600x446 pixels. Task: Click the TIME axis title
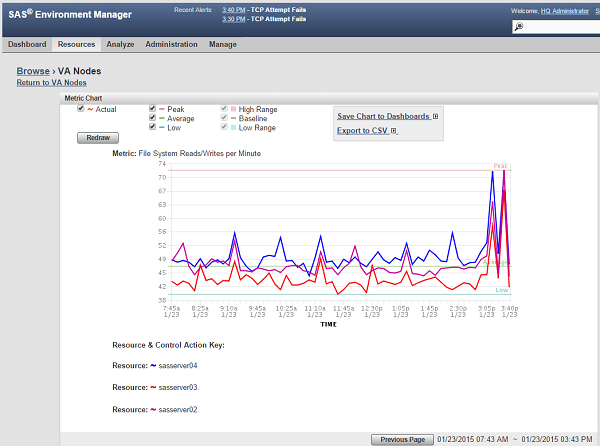coord(328,325)
